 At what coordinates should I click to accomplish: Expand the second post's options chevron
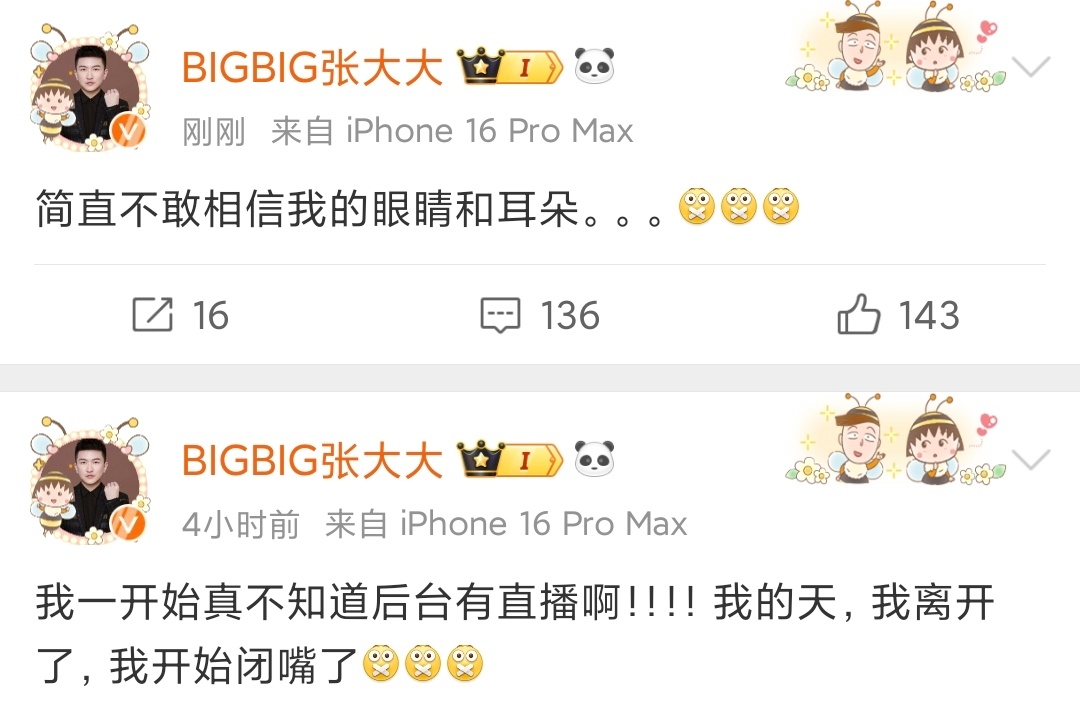pyautogui.click(x=1031, y=459)
